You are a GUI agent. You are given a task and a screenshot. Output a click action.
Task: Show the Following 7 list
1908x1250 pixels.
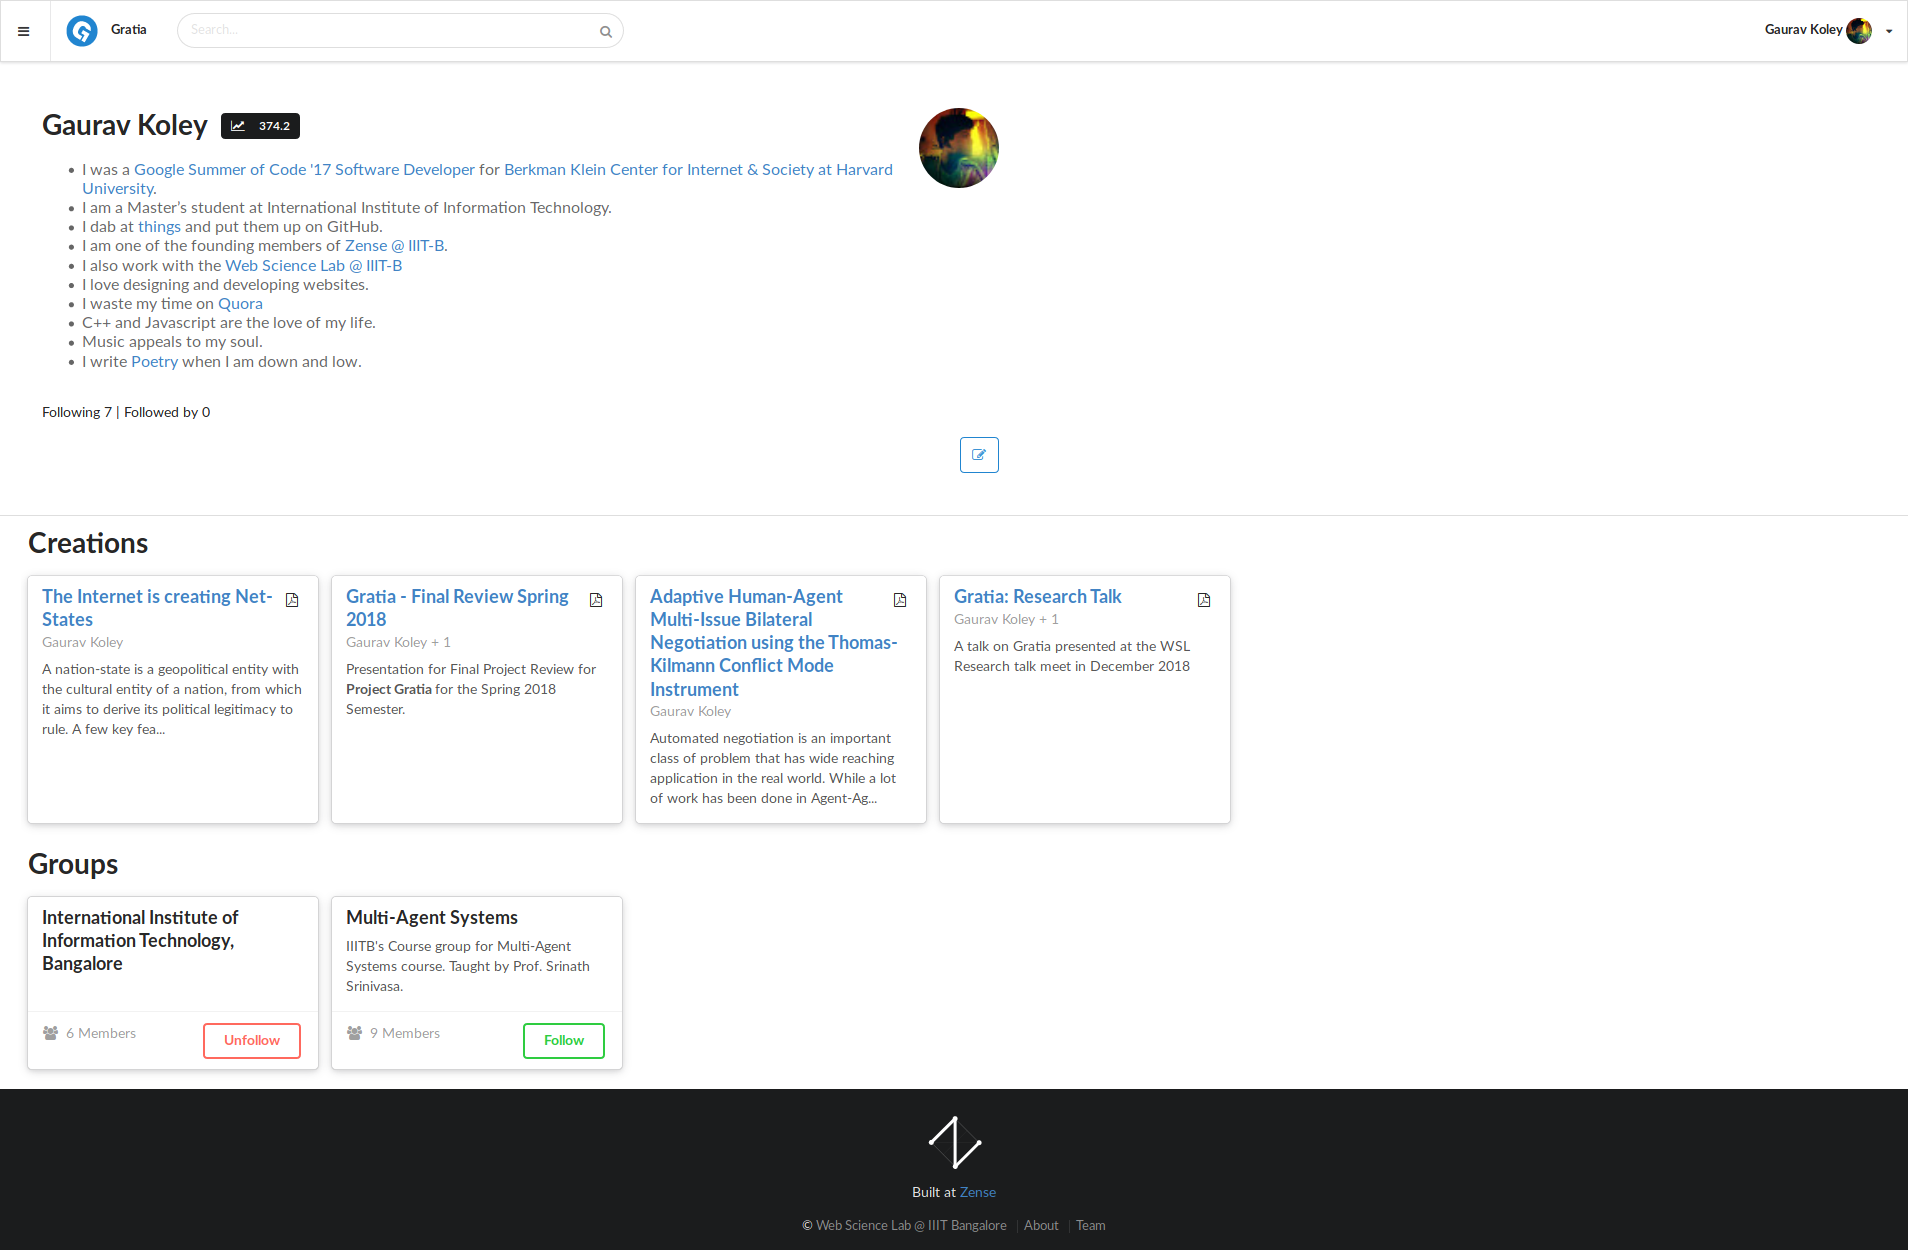[x=77, y=412]
